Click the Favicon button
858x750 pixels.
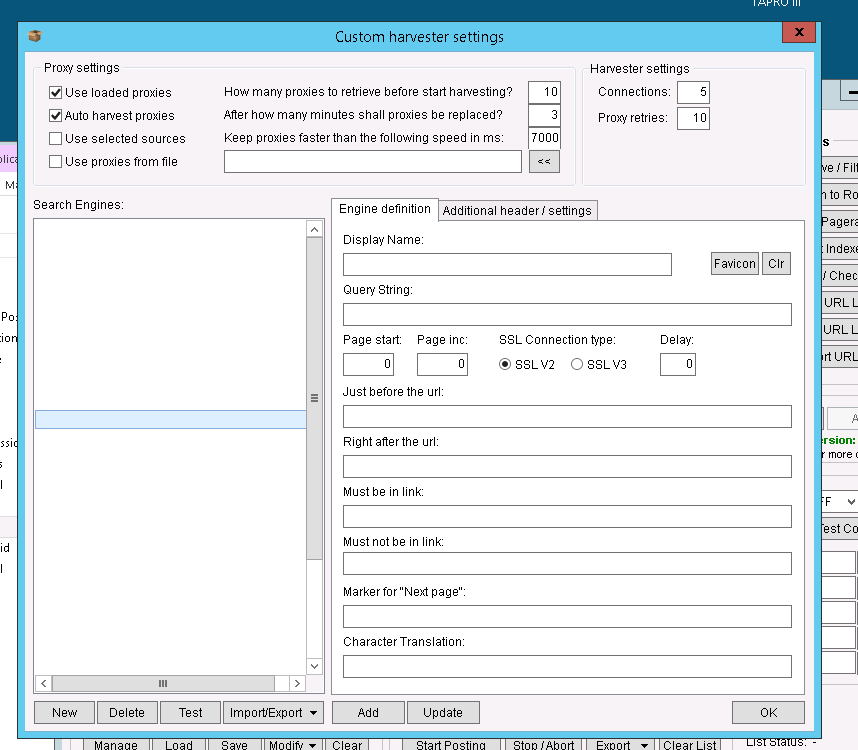[x=734, y=264]
